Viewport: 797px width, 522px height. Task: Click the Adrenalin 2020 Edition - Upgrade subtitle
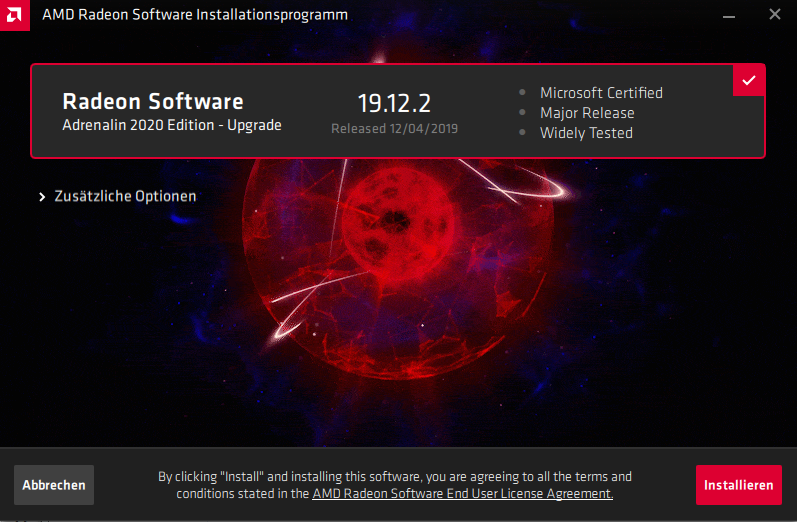click(x=172, y=125)
